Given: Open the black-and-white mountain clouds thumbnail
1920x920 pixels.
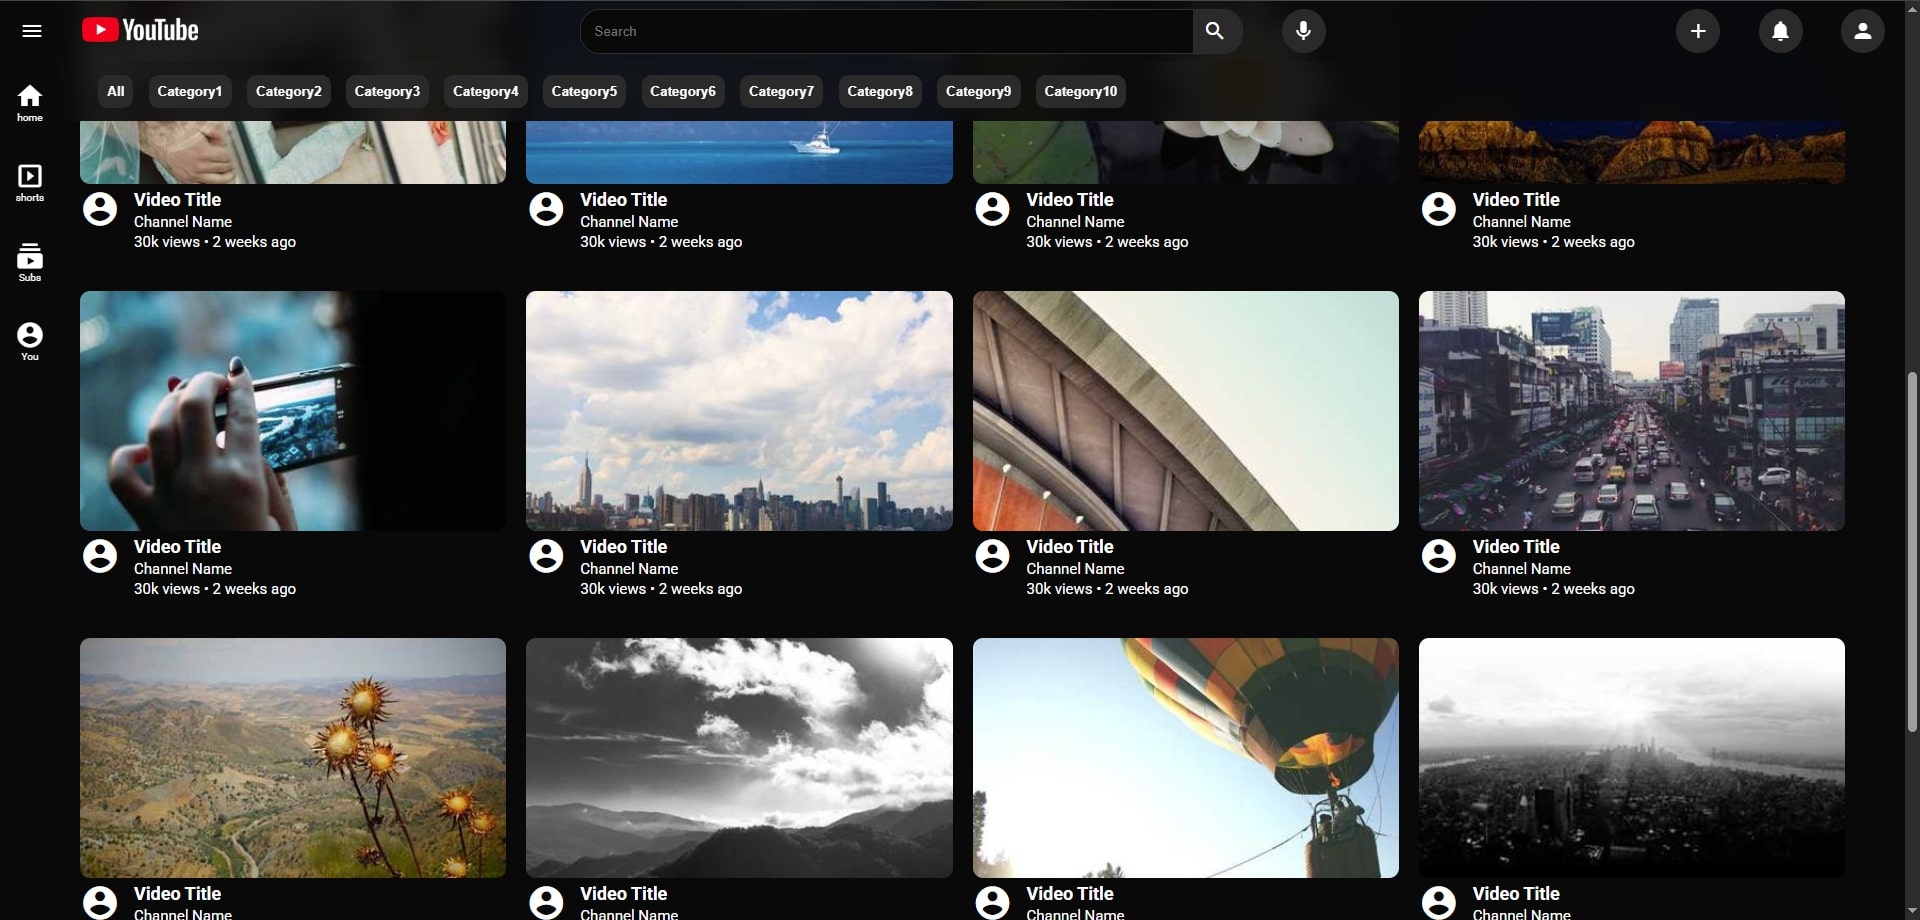Looking at the screenshot, I should (739, 758).
